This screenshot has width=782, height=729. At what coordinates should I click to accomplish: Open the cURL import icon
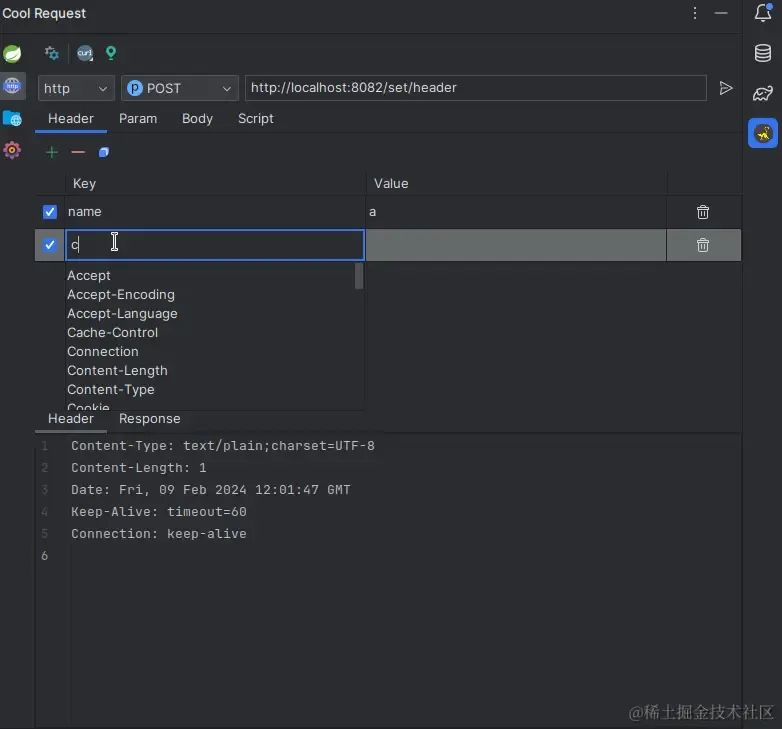(85, 53)
